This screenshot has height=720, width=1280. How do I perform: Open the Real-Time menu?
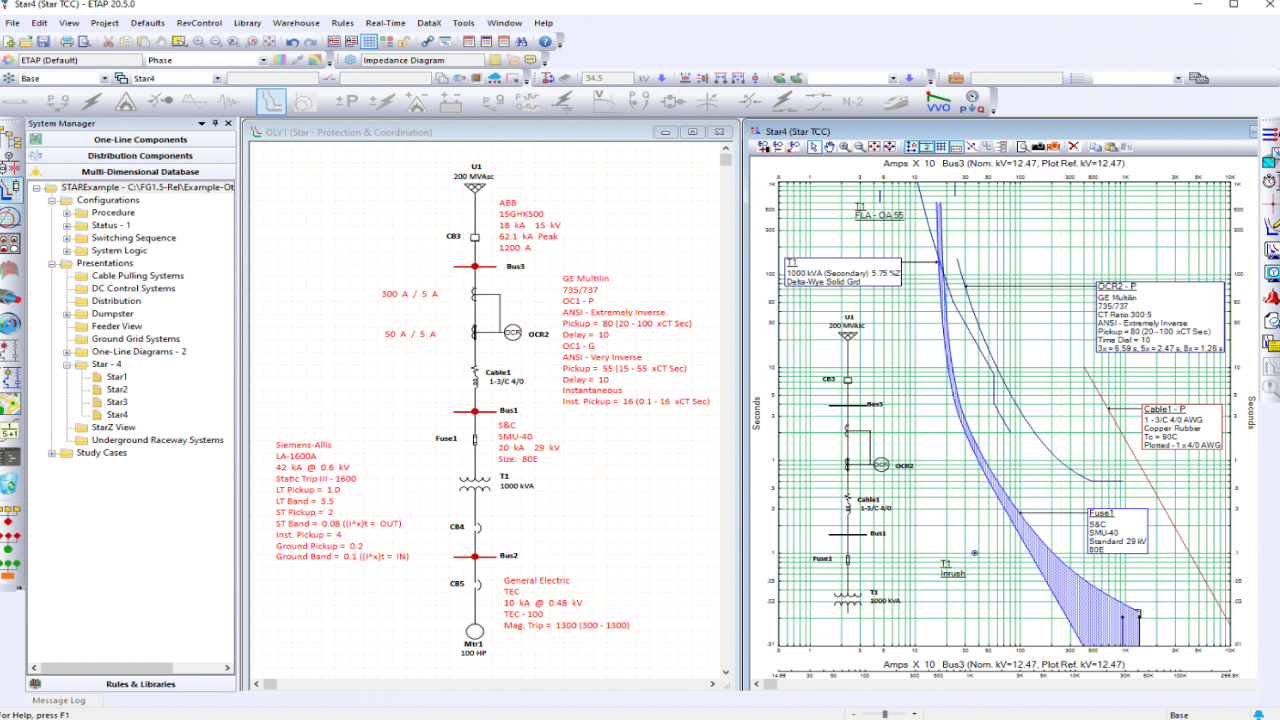point(385,23)
